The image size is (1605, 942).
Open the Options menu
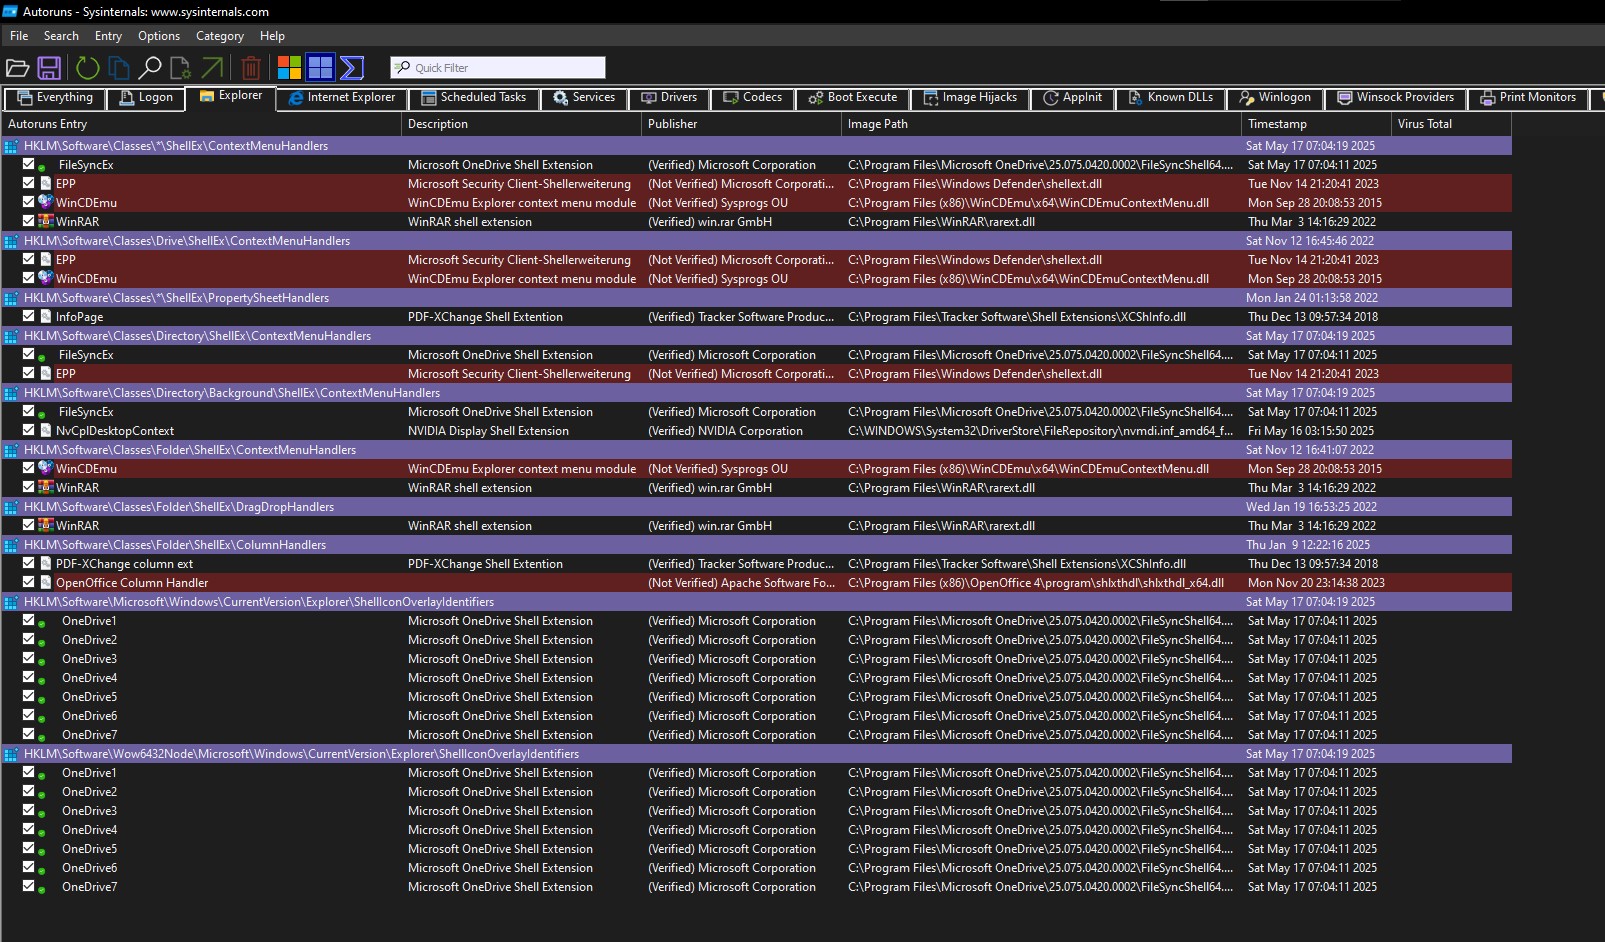click(159, 36)
